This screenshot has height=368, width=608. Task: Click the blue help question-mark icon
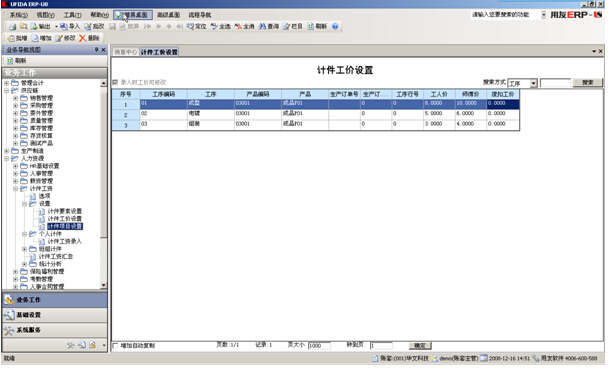tap(335, 26)
